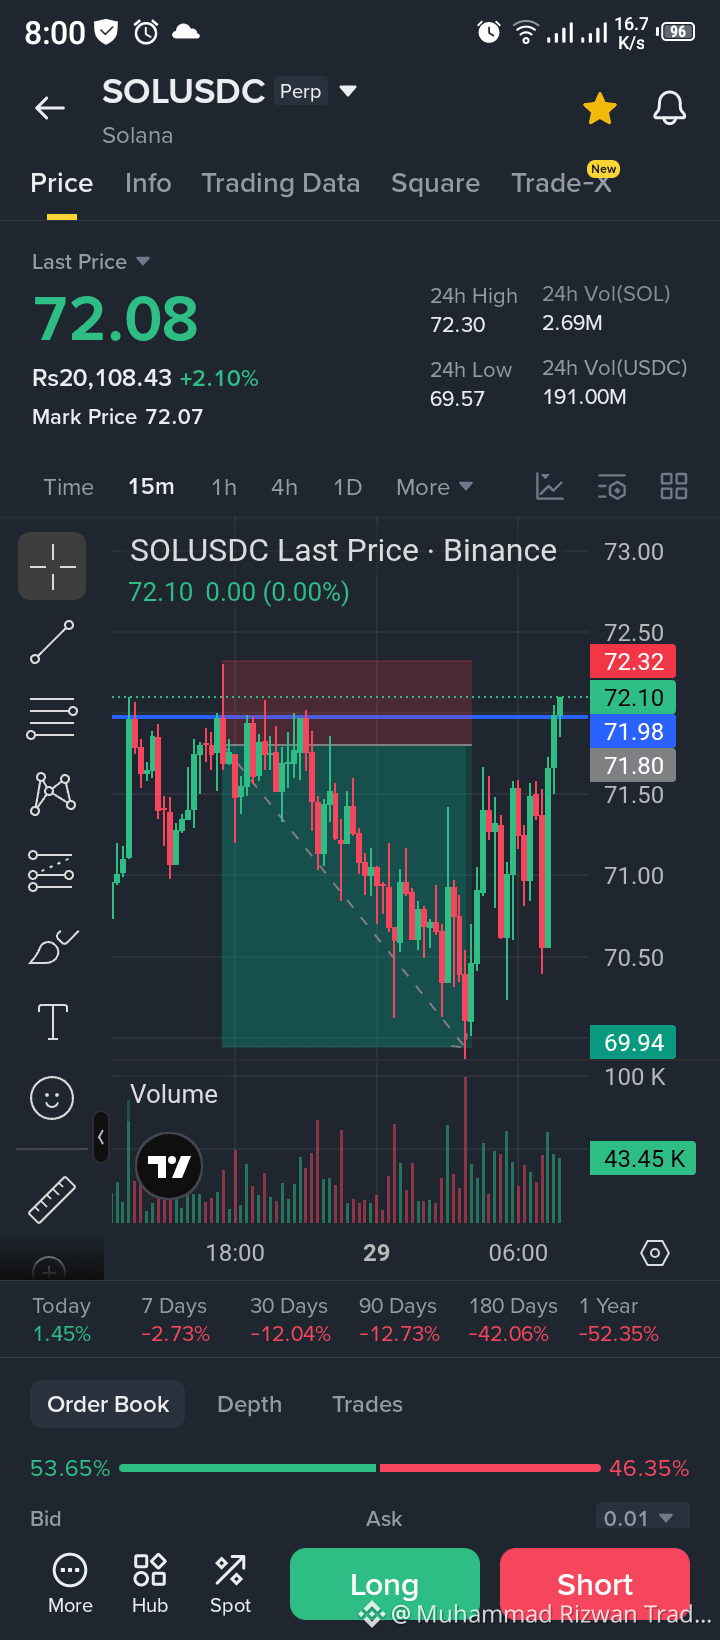Tap the green Long button
This screenshot has height=1640, width=720.
385,1584
